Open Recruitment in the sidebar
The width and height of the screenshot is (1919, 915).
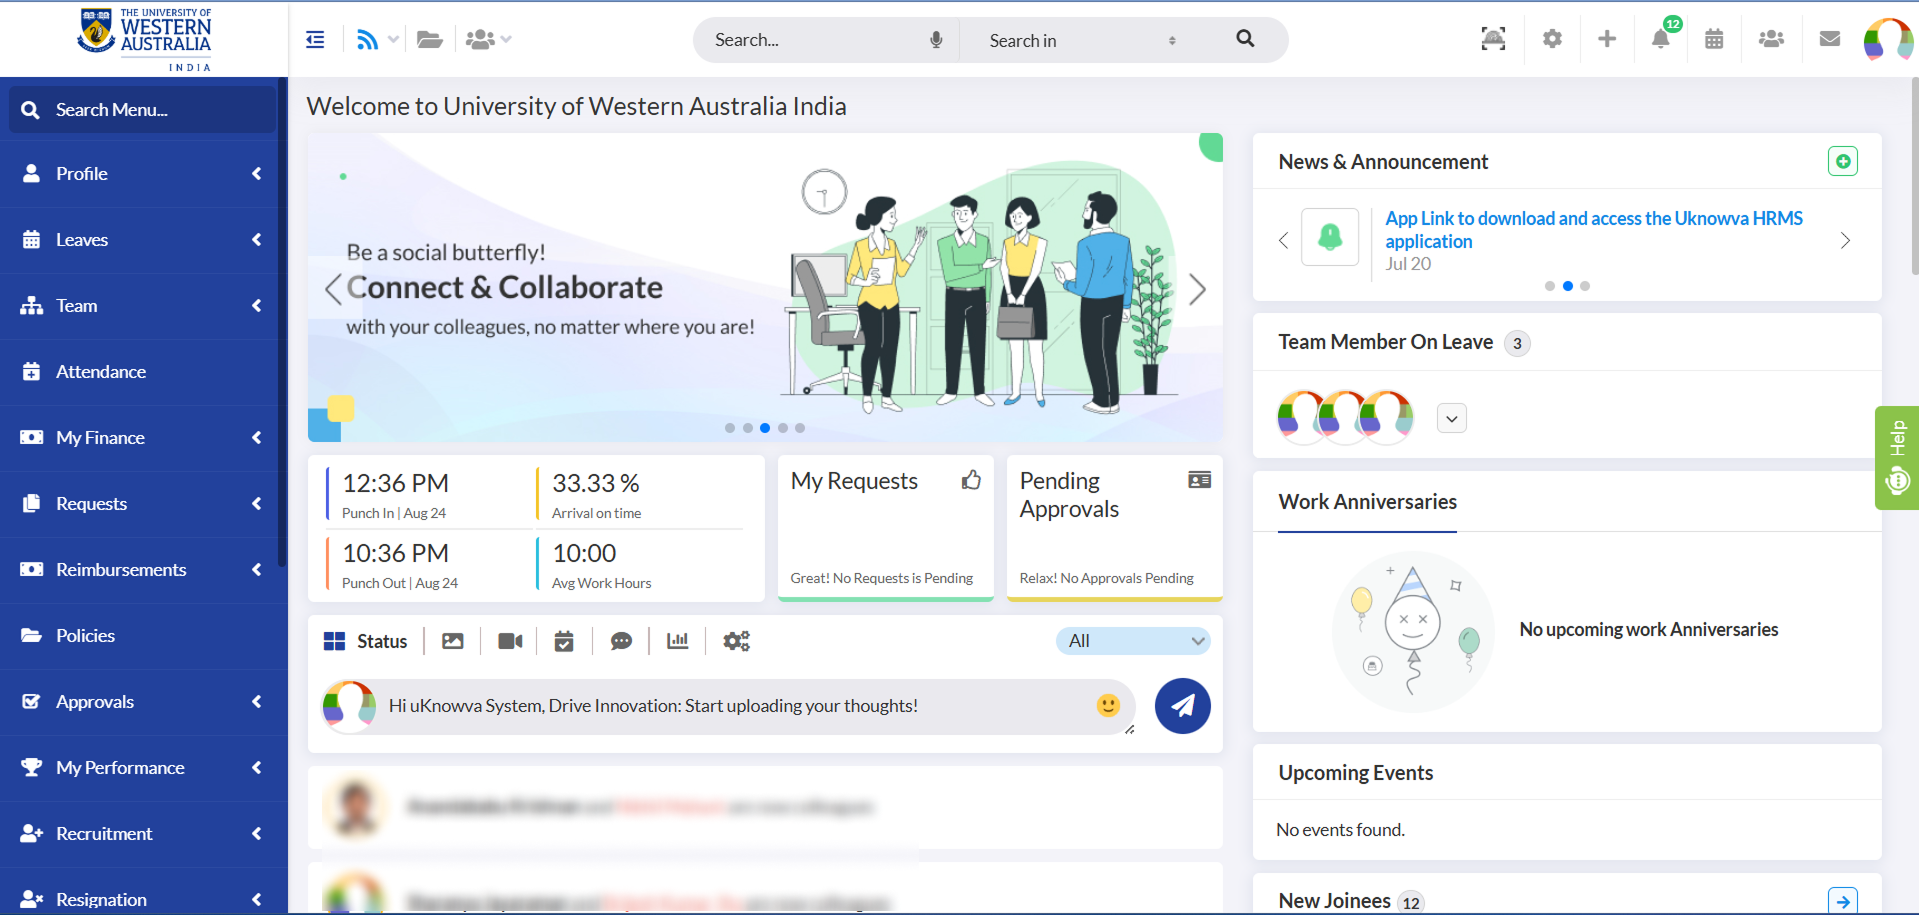click(144, 834)
